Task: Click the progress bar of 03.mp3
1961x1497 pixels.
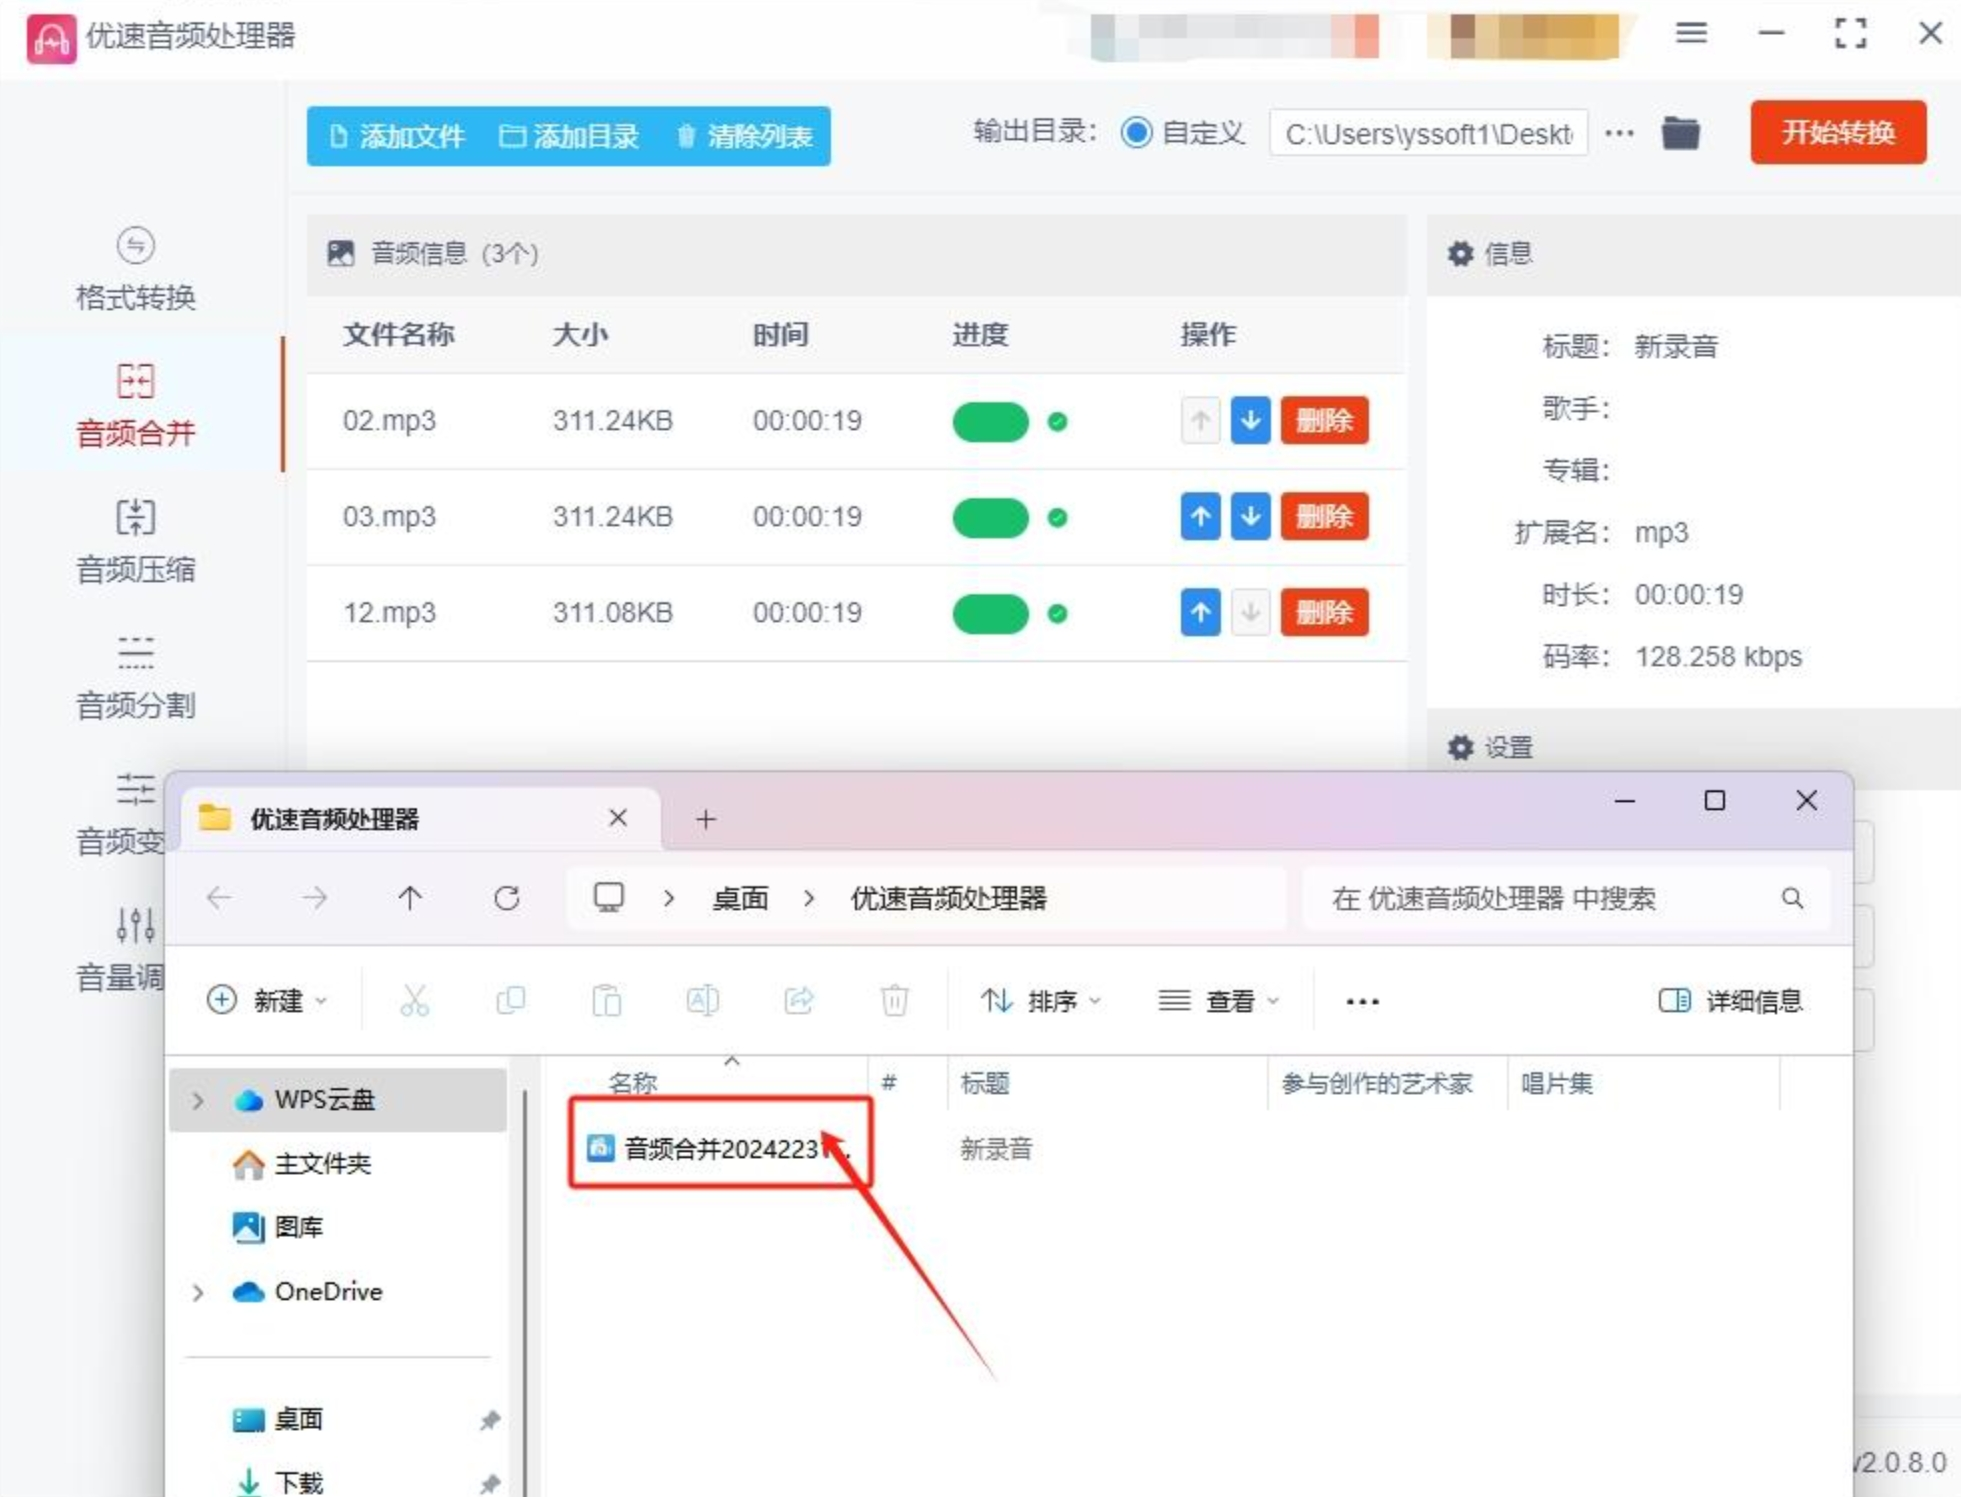Action: point(990,518)
